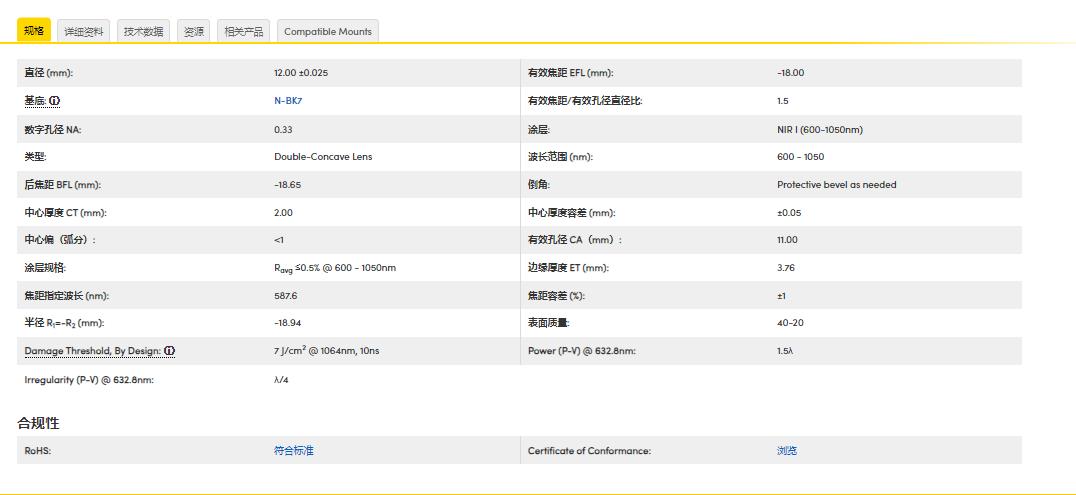Image resolution: width=1076 pixels, height=495 pixels.
Task: Open the N-BK7 substrate link
Action: [x=287, y=101]
